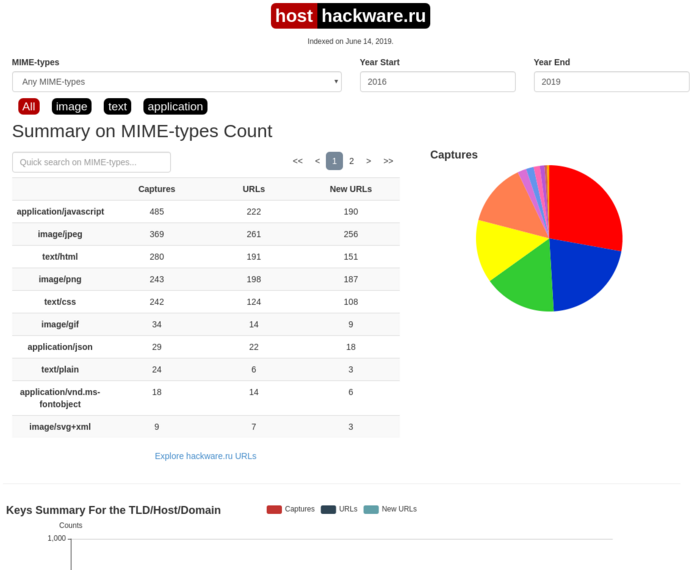700x570 pixels.
Task: Jump to last page with >> button
Action: (388, 161)
